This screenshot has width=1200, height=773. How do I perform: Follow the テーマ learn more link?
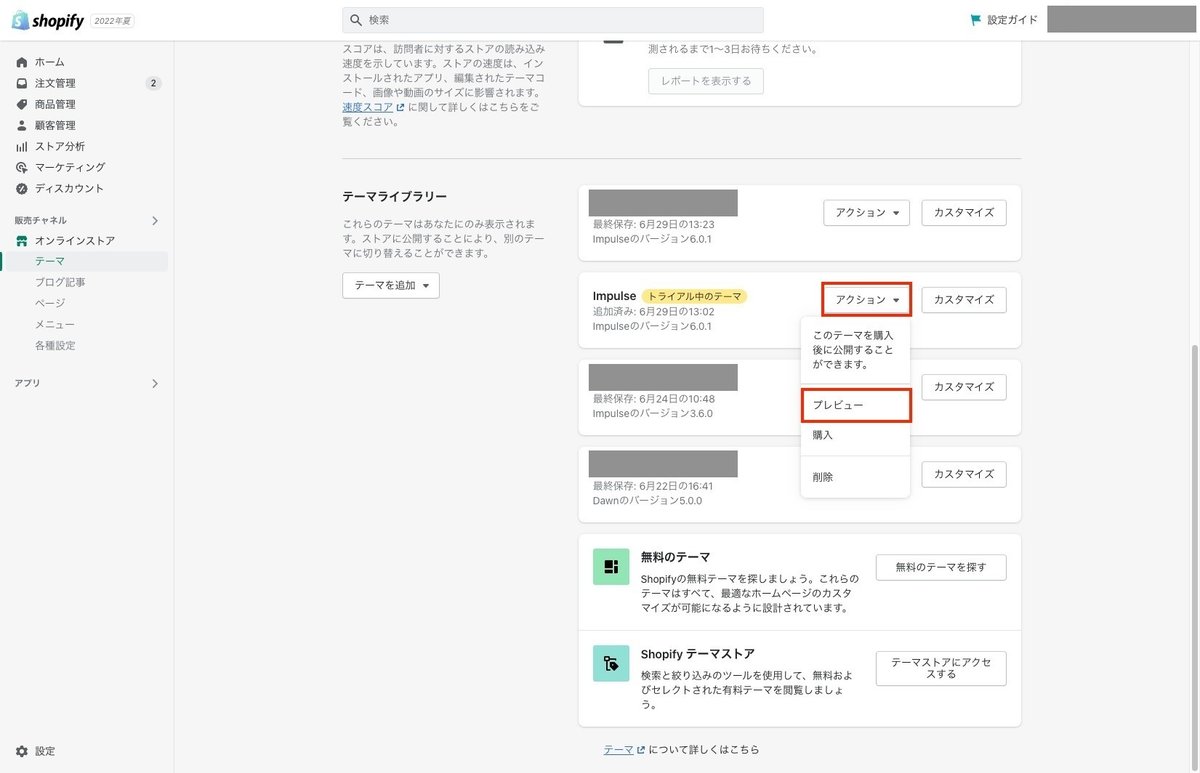tap(618, 749)
